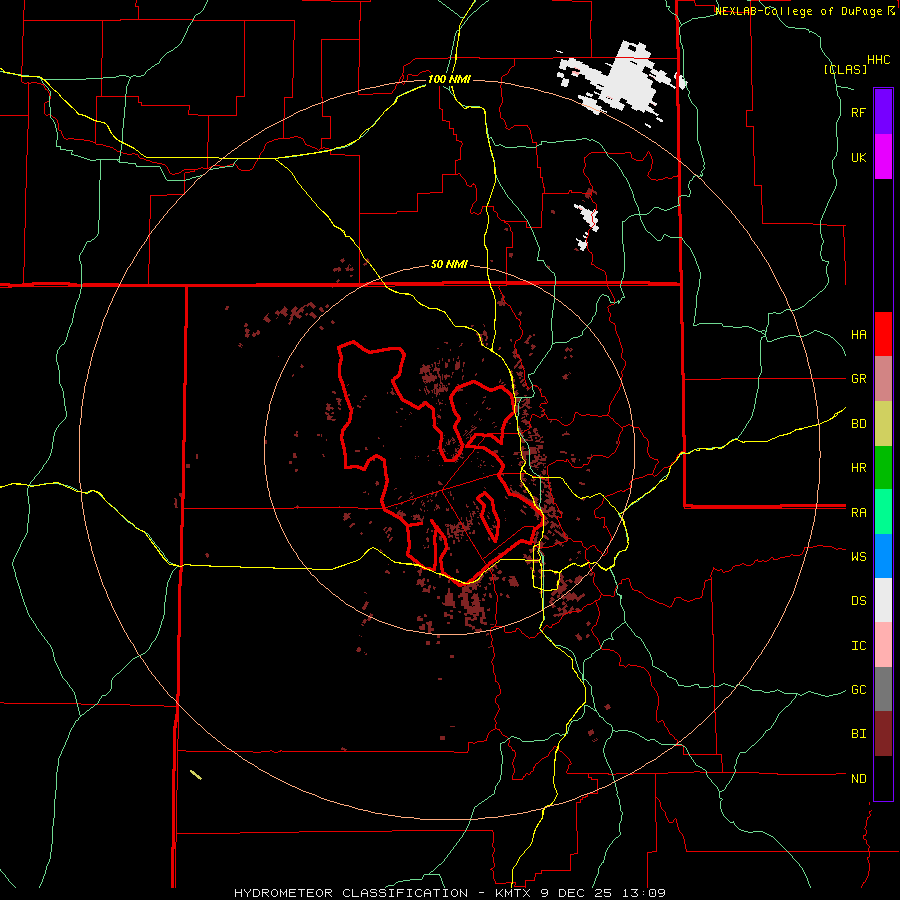The height and width of the screenshot is (900, 900).
Task: Click the GR legend label
Action: [858, 379]
